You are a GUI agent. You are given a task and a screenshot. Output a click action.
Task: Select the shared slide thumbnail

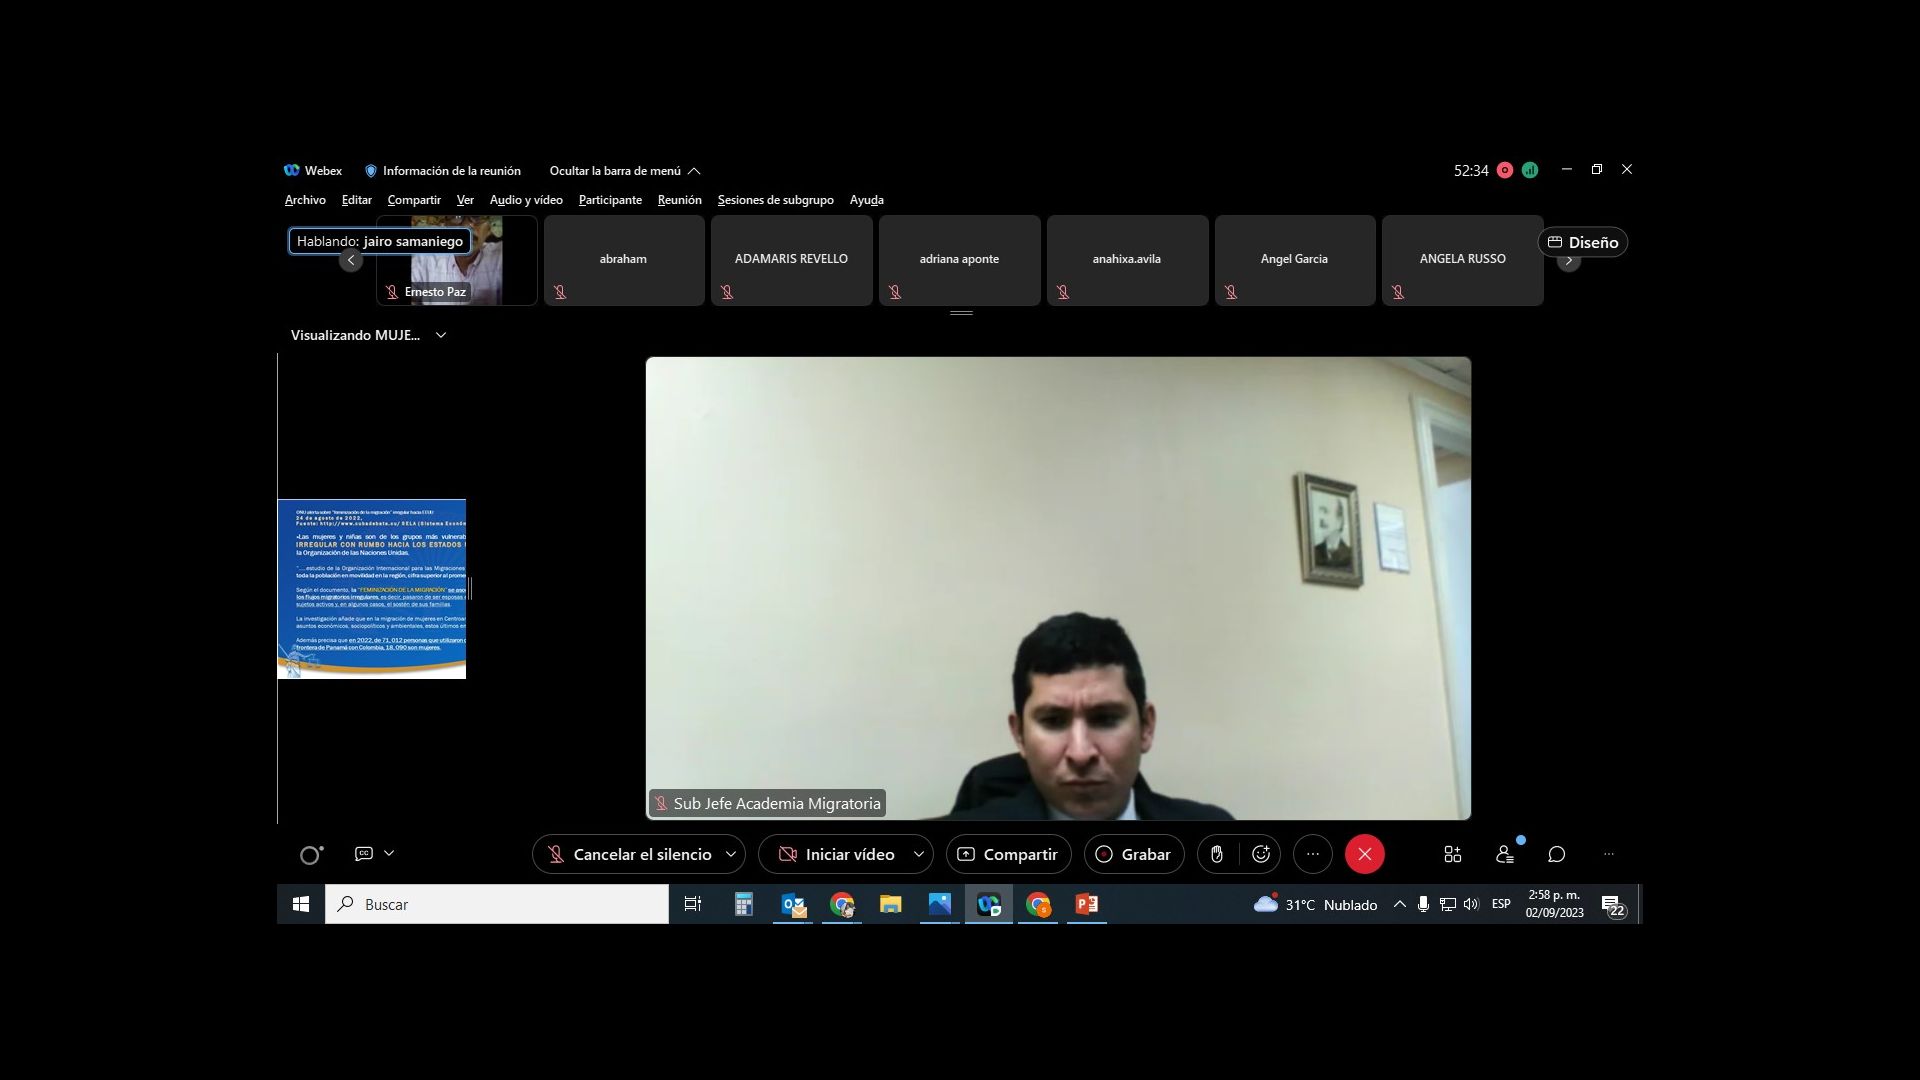372,588
